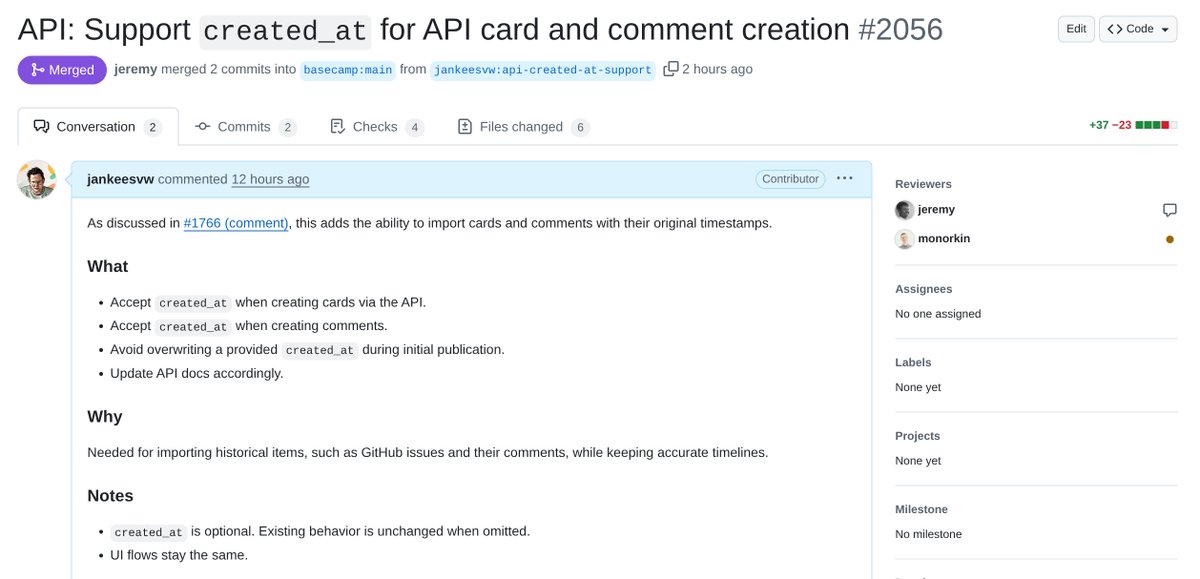The image size is (1200, 579).
Task: Click the Milestone sidebar heading
Action: (921, 509)
